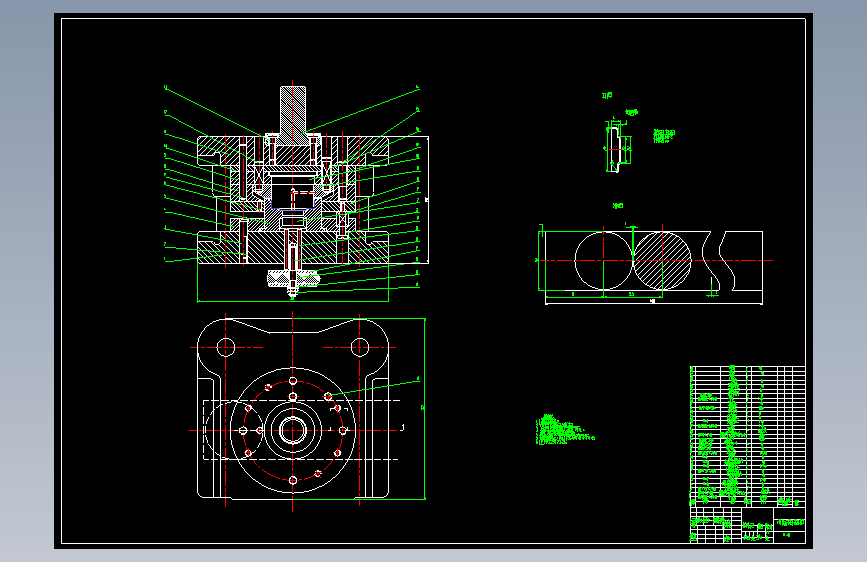Click the hatched nut below the die section
The height and width of the screenshot is (562, 867).
[x=293, y=278]
